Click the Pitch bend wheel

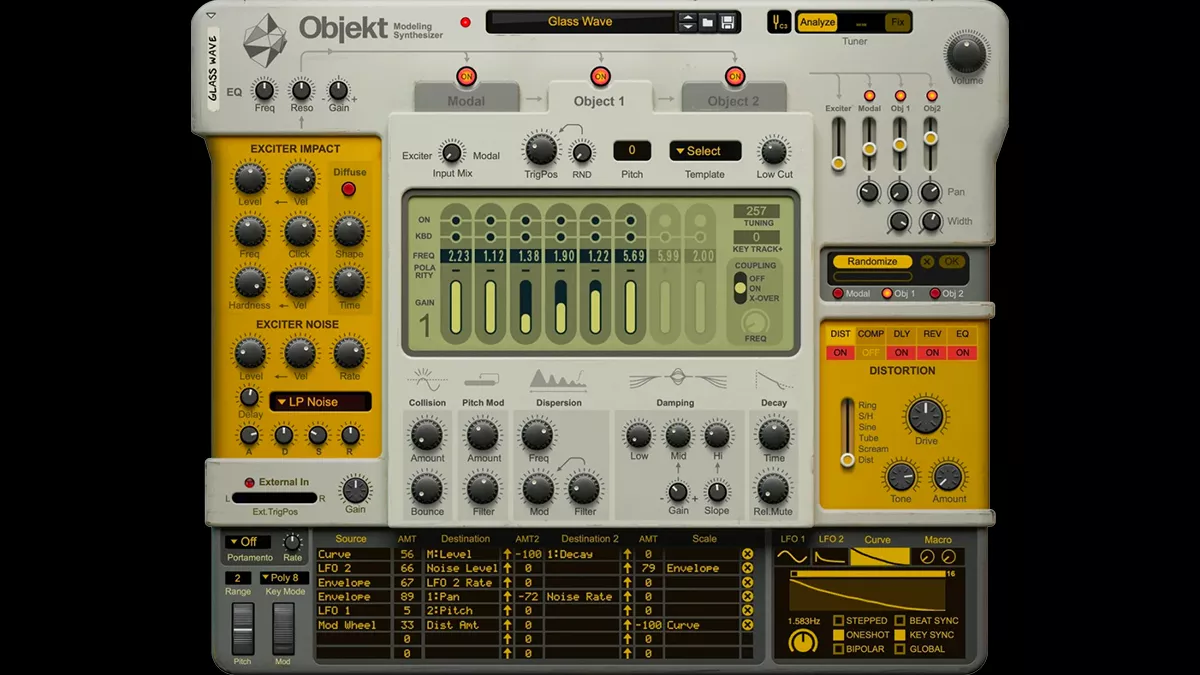(244, 629)
